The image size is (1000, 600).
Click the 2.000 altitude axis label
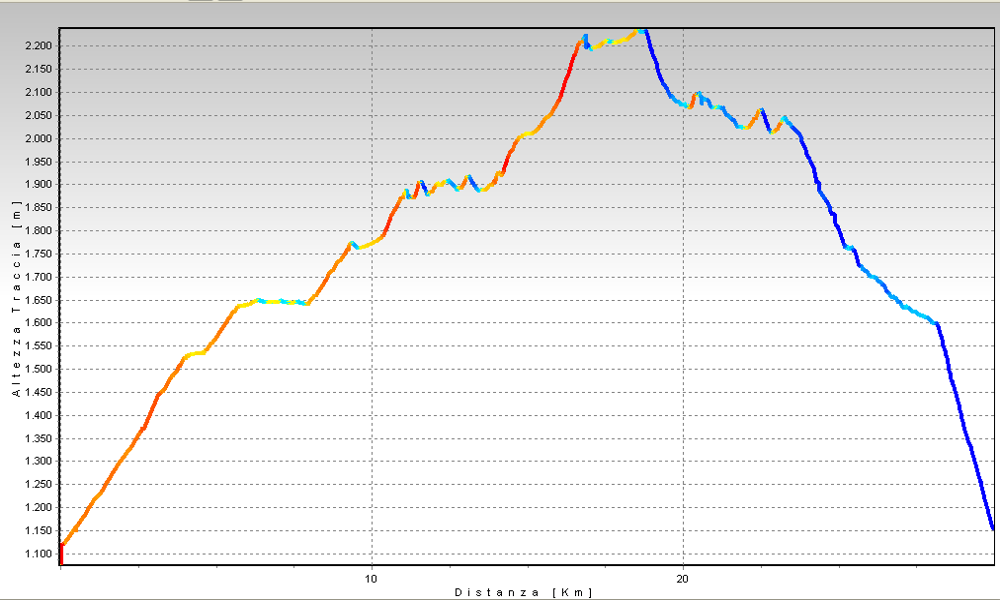tap(40, 138)
